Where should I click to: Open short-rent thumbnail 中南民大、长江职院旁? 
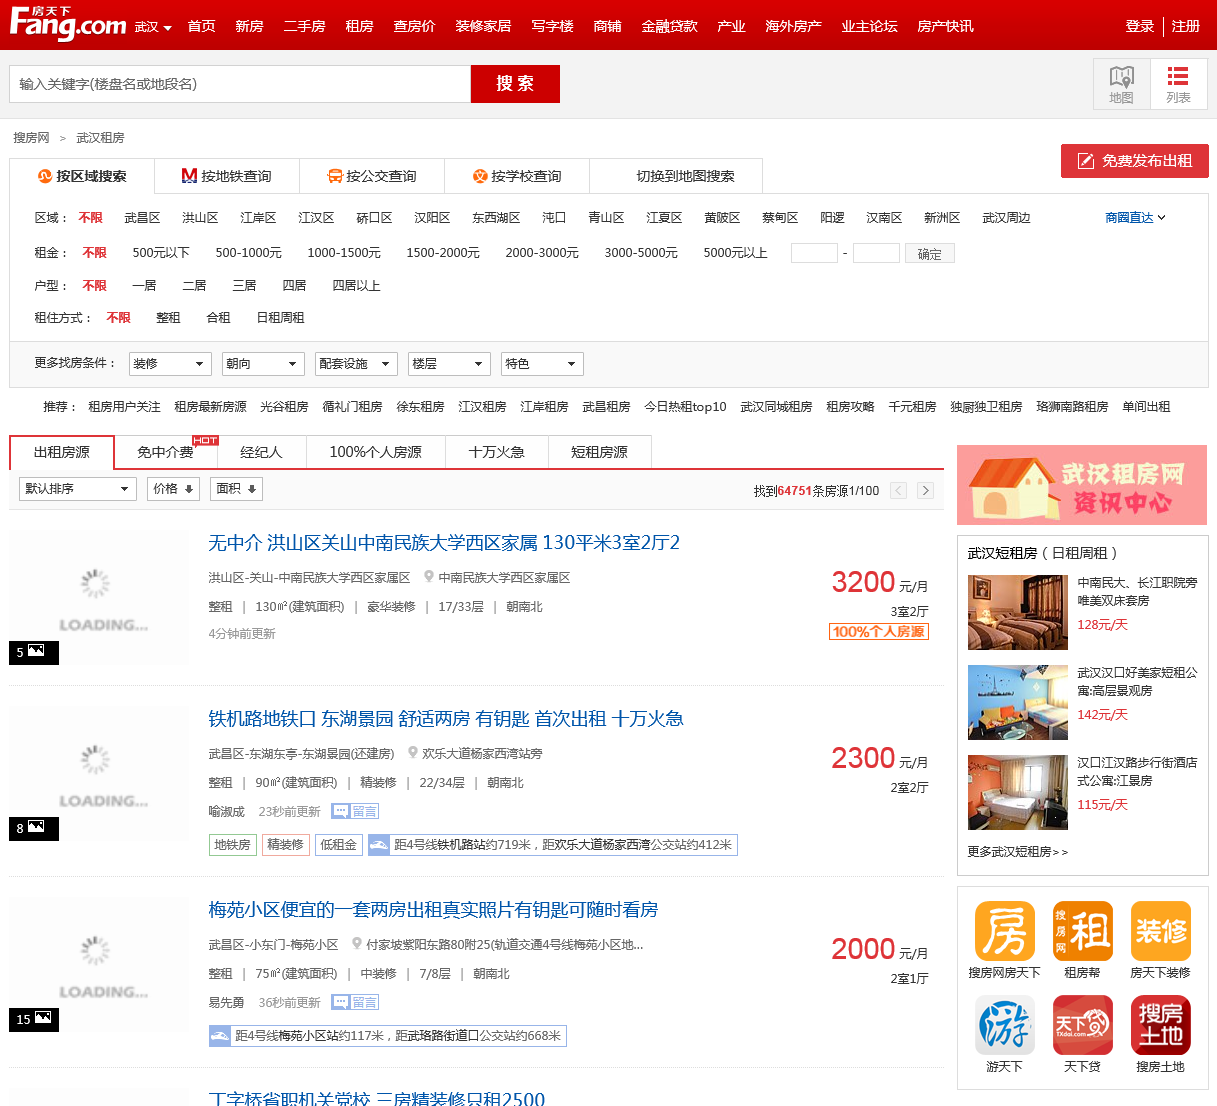click(1018, 612)
